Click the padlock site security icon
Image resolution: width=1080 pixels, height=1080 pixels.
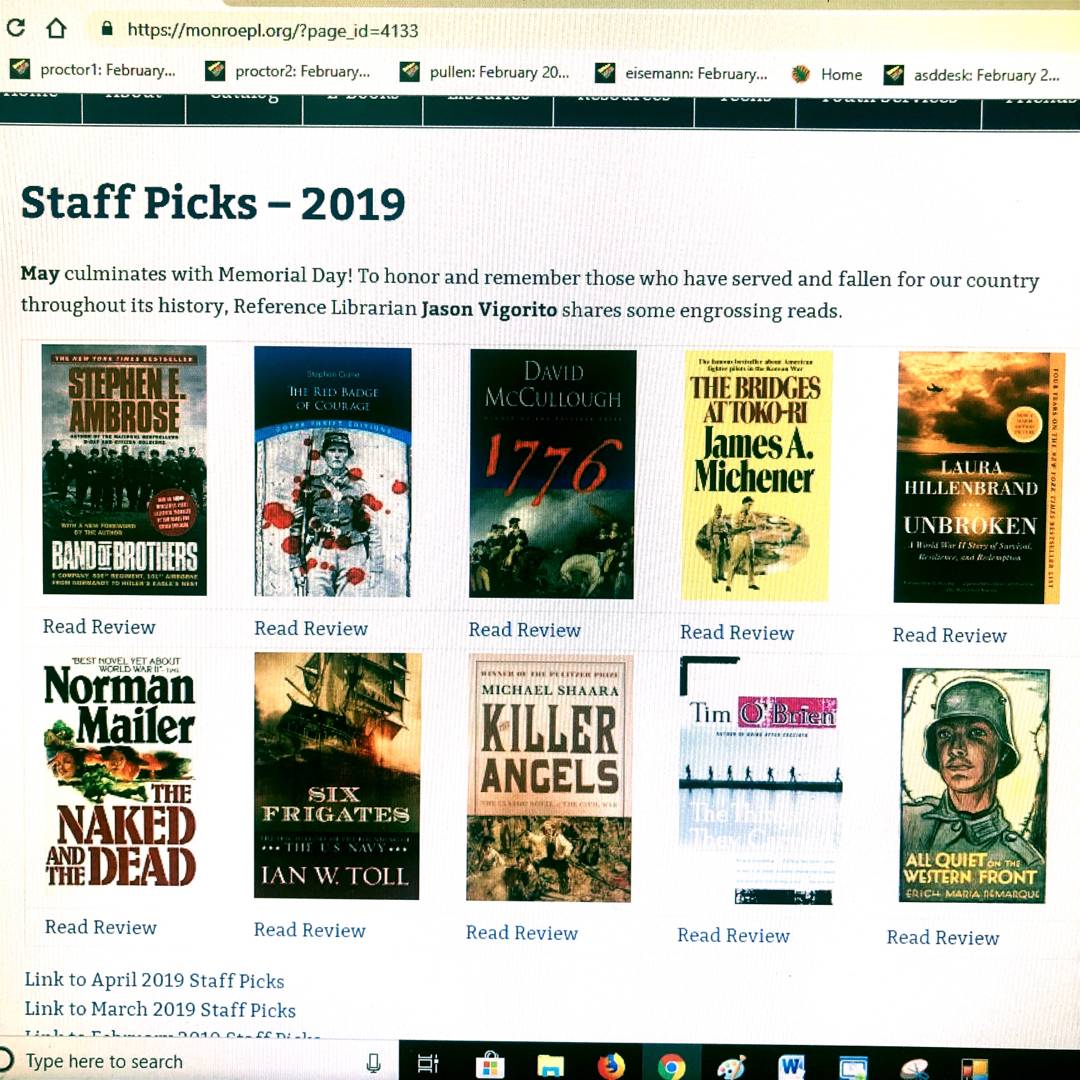coord(107,29)
